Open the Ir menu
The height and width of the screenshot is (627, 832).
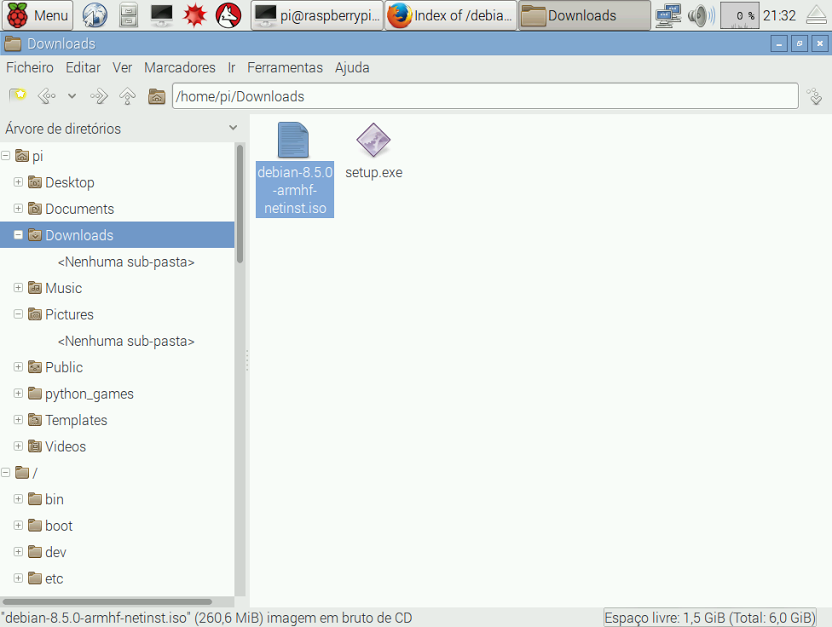[x=231, y=68]
